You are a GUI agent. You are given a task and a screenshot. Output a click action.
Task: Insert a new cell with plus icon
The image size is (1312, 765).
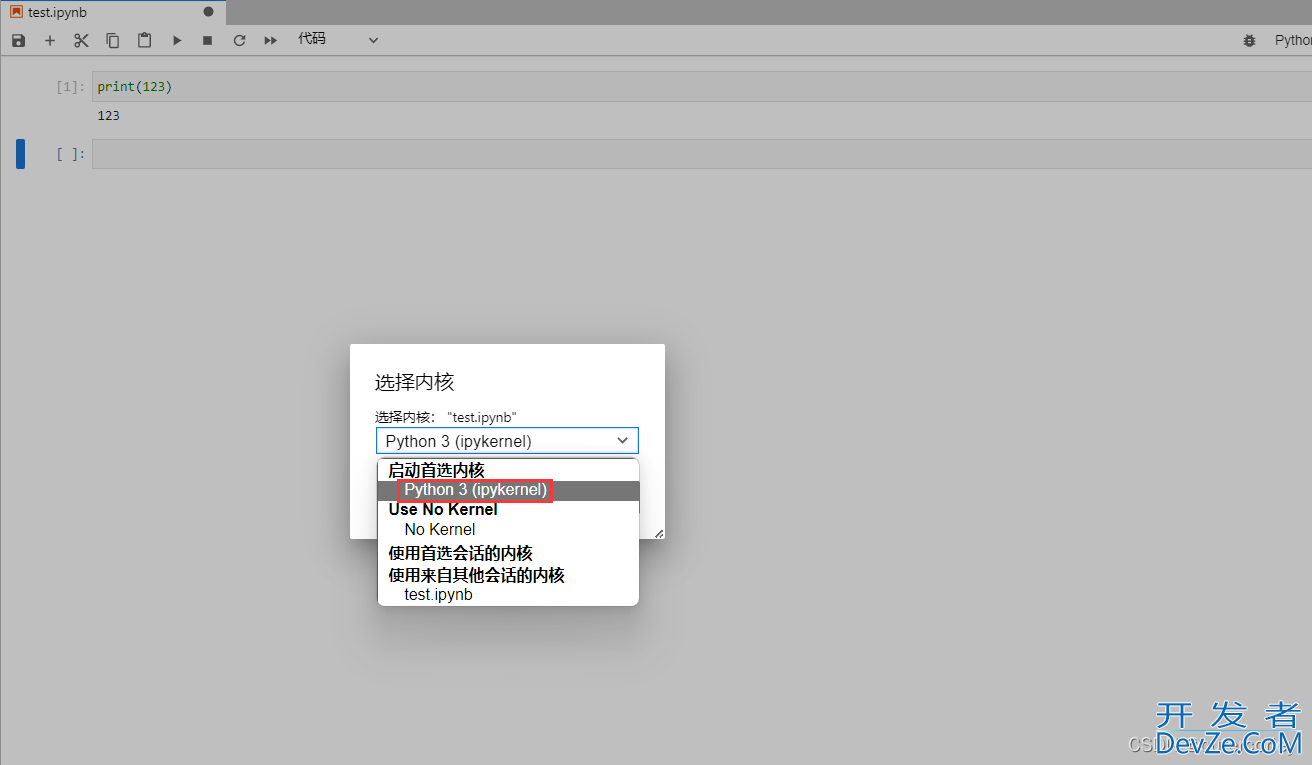pyautogui.click(x=50, y=40)
